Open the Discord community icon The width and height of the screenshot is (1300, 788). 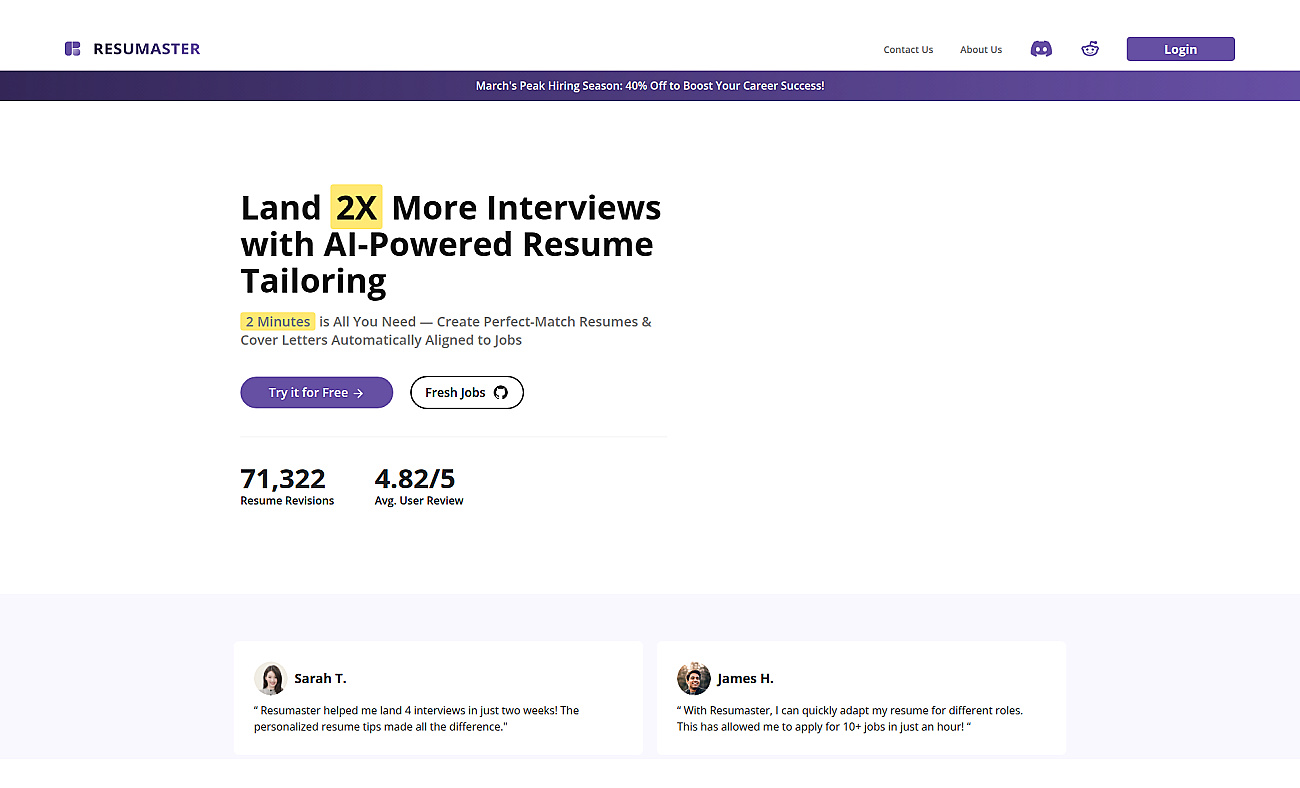1041,49
